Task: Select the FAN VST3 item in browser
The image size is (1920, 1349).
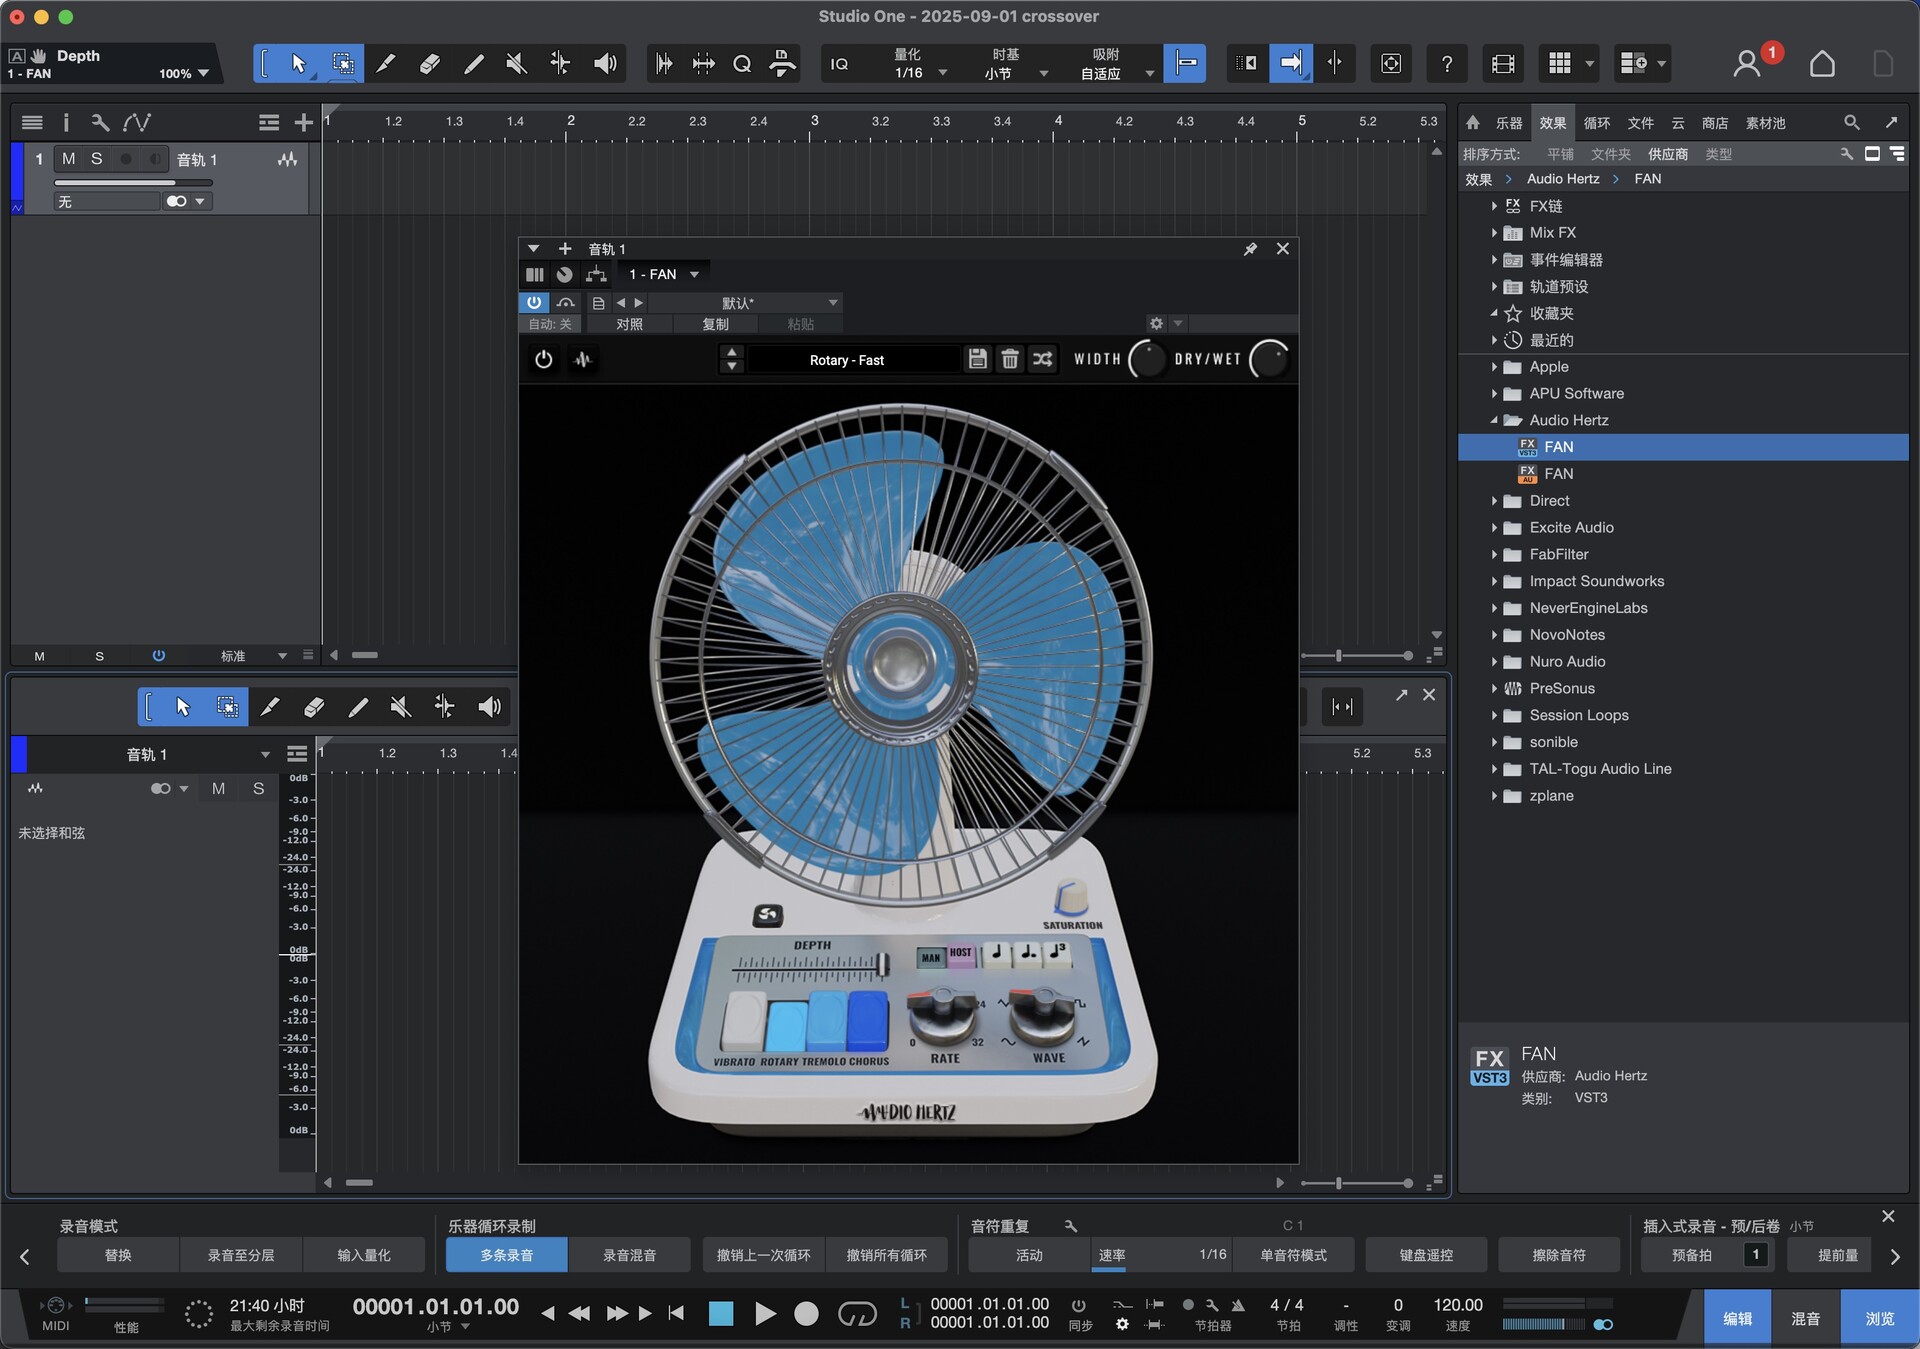Action: coord(1683,447)
